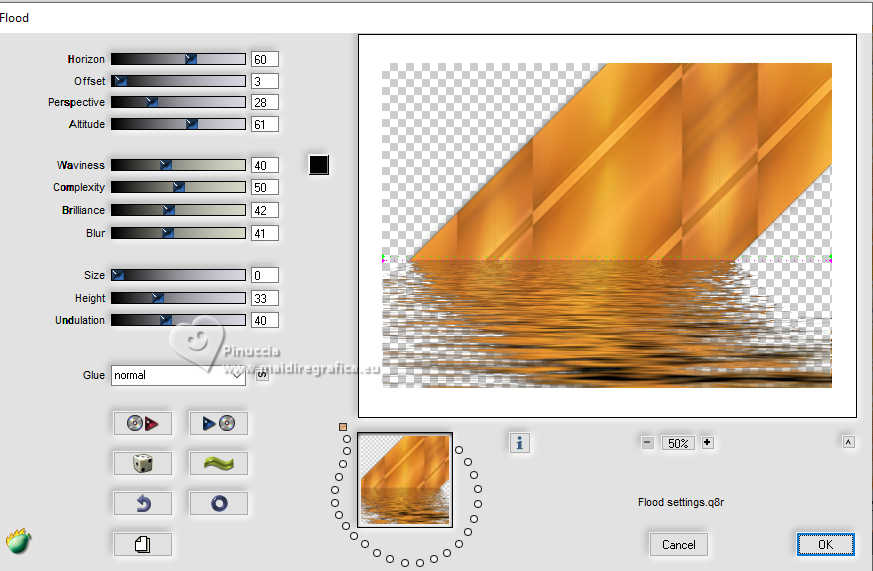Click the Blur value field showing 41

coord(264,233)
